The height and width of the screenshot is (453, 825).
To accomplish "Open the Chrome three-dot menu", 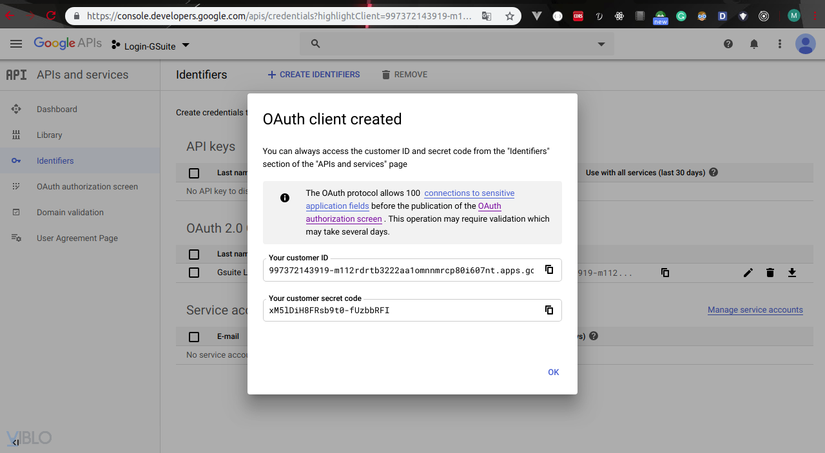I will pos(817,16).
